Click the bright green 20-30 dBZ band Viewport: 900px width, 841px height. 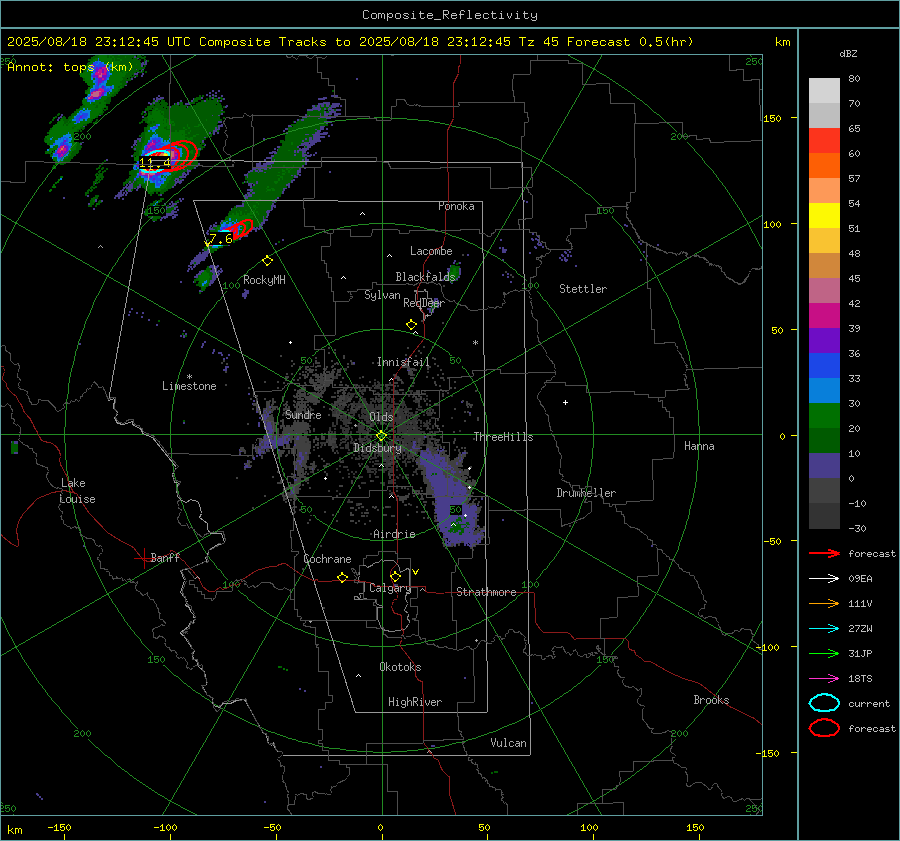click(x=824, y=416)
